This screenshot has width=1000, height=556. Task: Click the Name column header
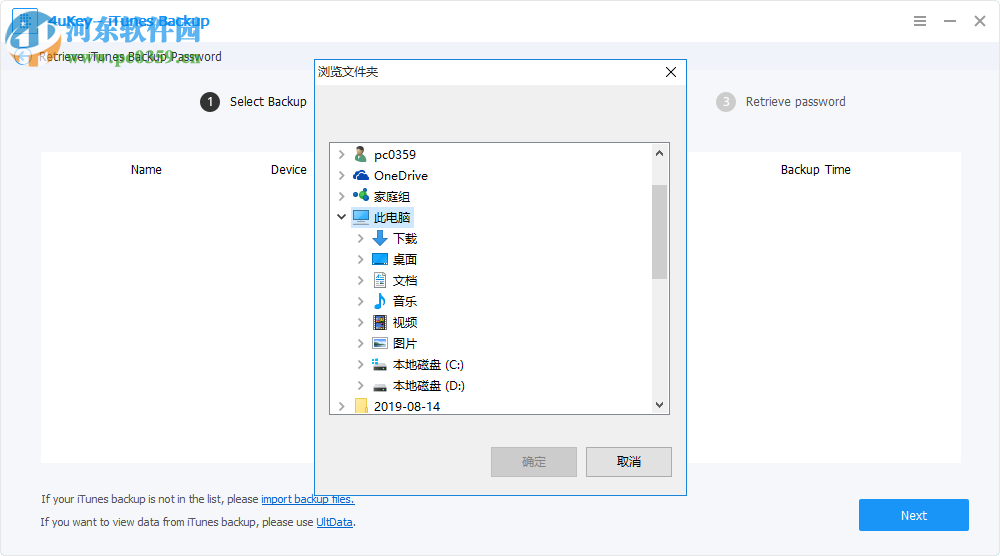[146, 170]
